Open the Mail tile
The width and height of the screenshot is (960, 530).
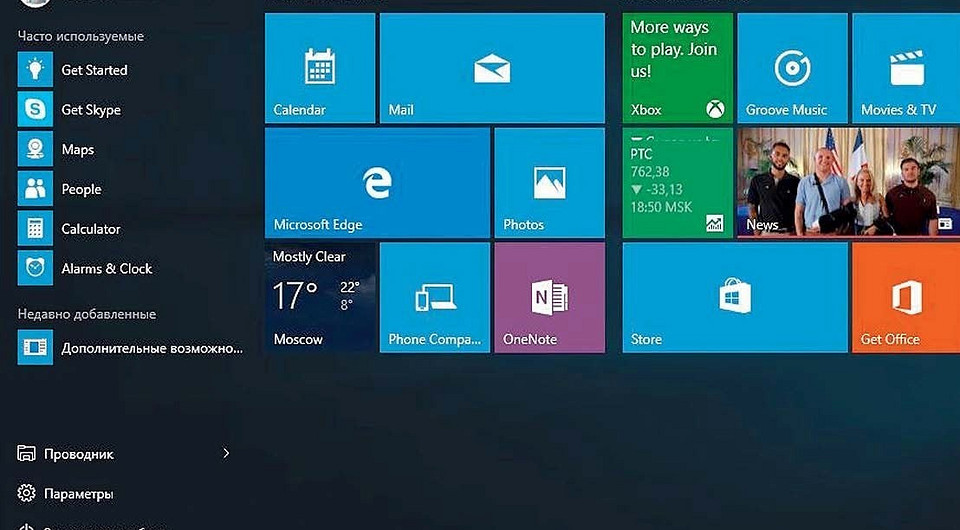(x=492, y=68)
